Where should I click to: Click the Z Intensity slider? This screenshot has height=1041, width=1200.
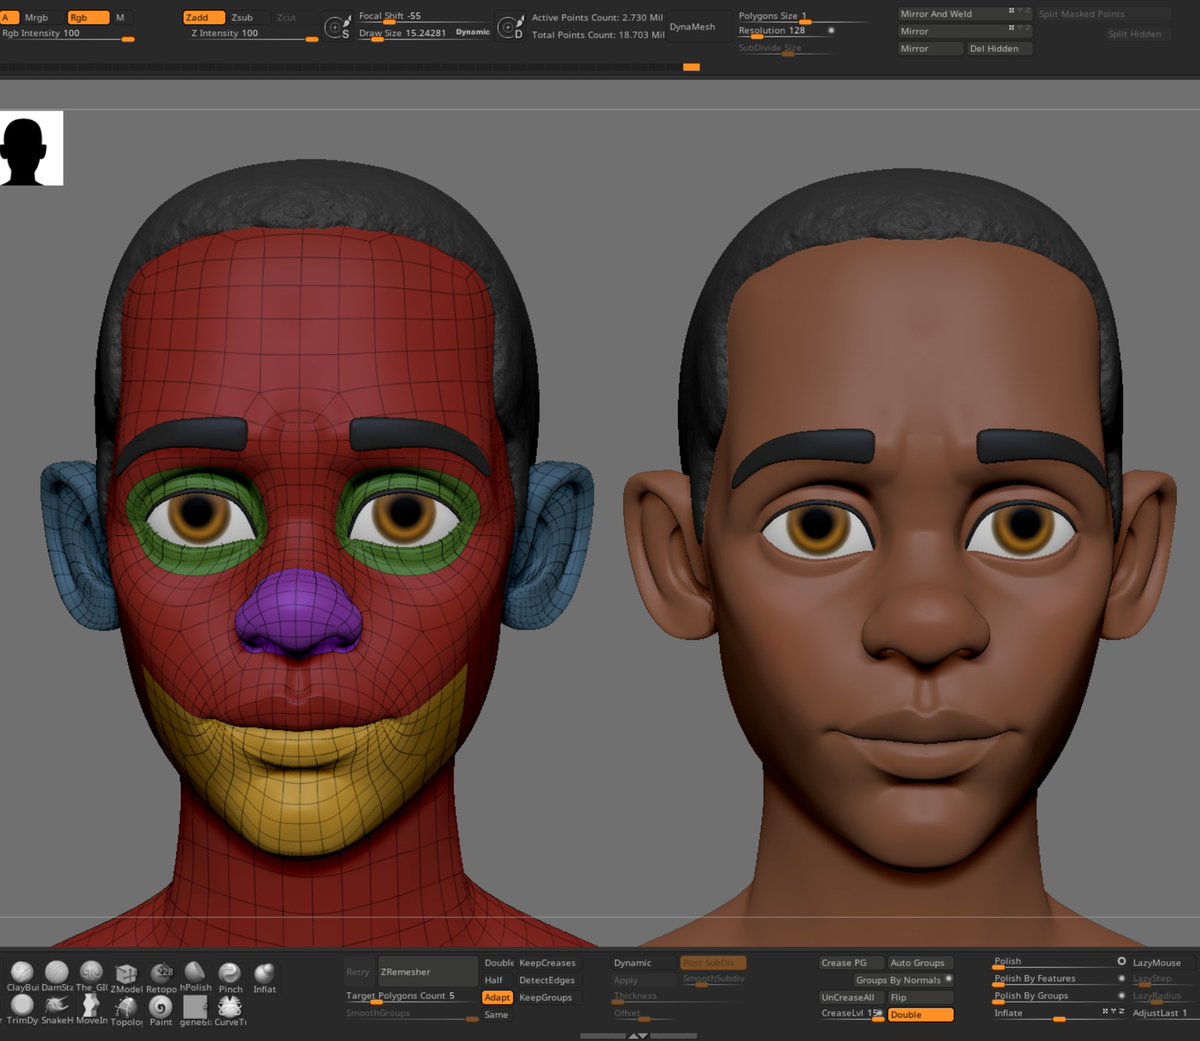(254, 35)
